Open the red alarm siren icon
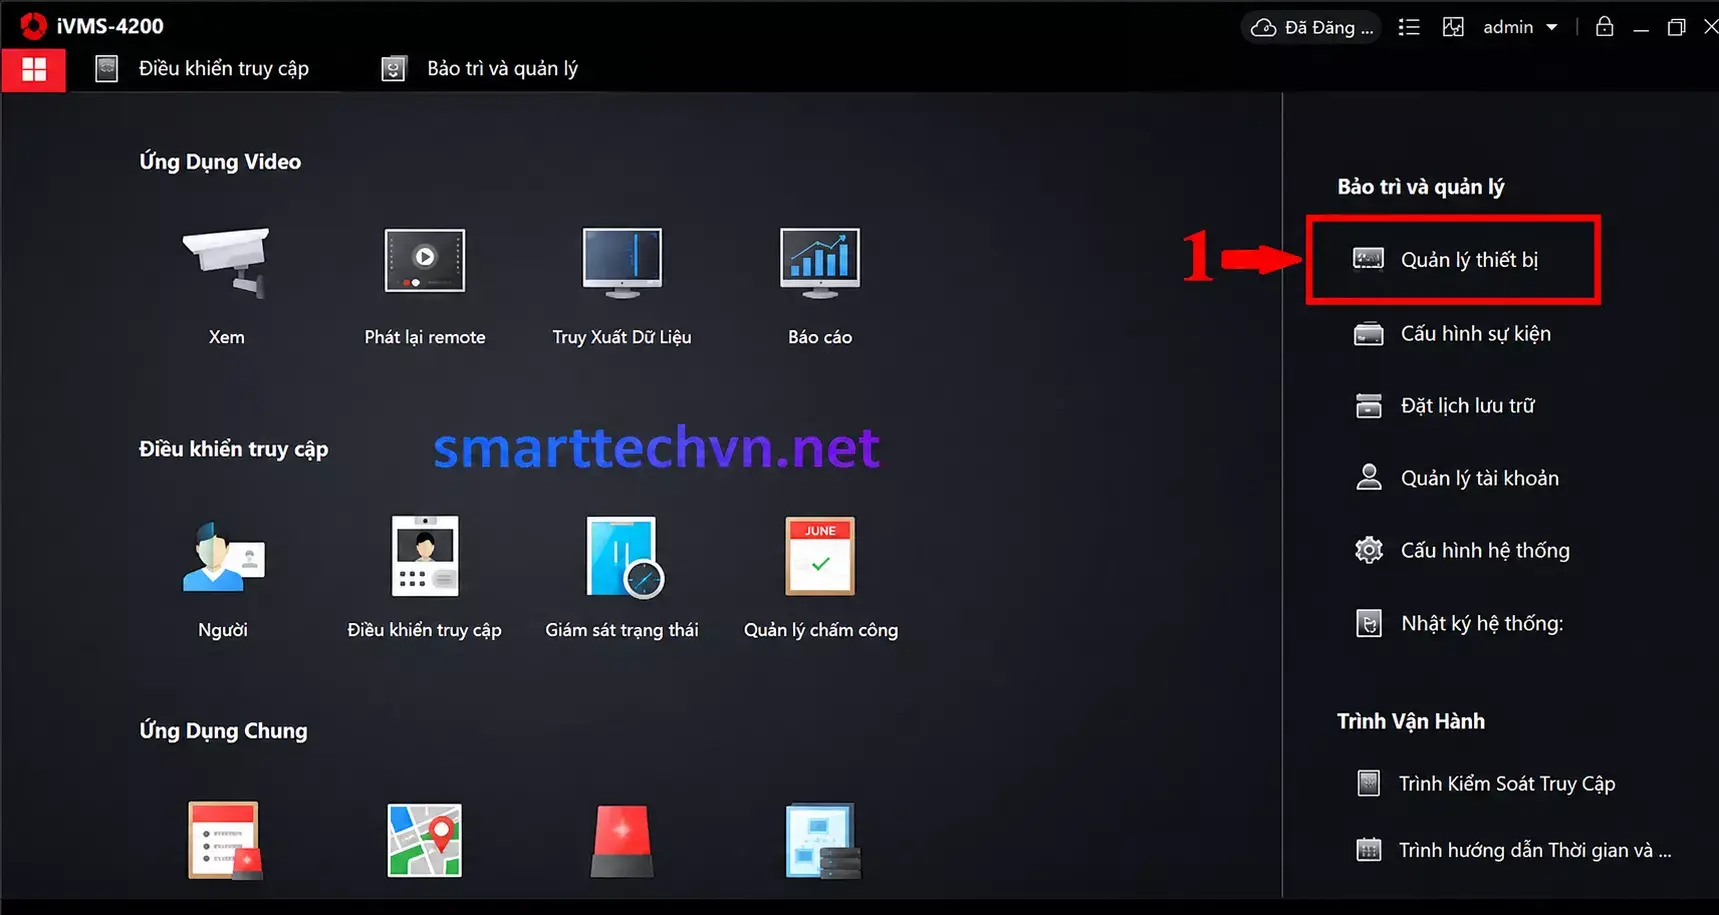This screenshot has height=915, width=1719. [x=622, y=841]
